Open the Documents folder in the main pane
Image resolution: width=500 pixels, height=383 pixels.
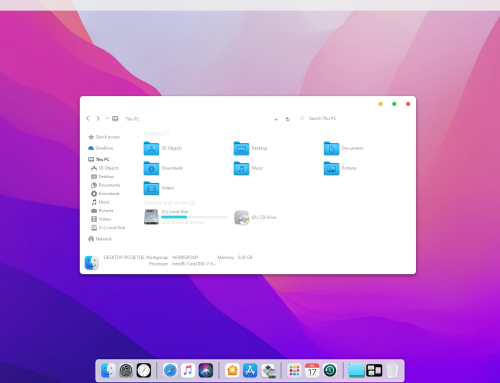coord(331,148)
